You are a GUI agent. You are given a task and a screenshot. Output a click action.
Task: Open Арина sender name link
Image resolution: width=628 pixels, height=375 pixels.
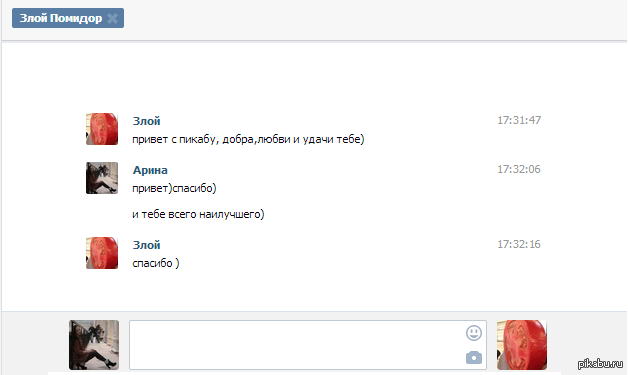(150, 170)
